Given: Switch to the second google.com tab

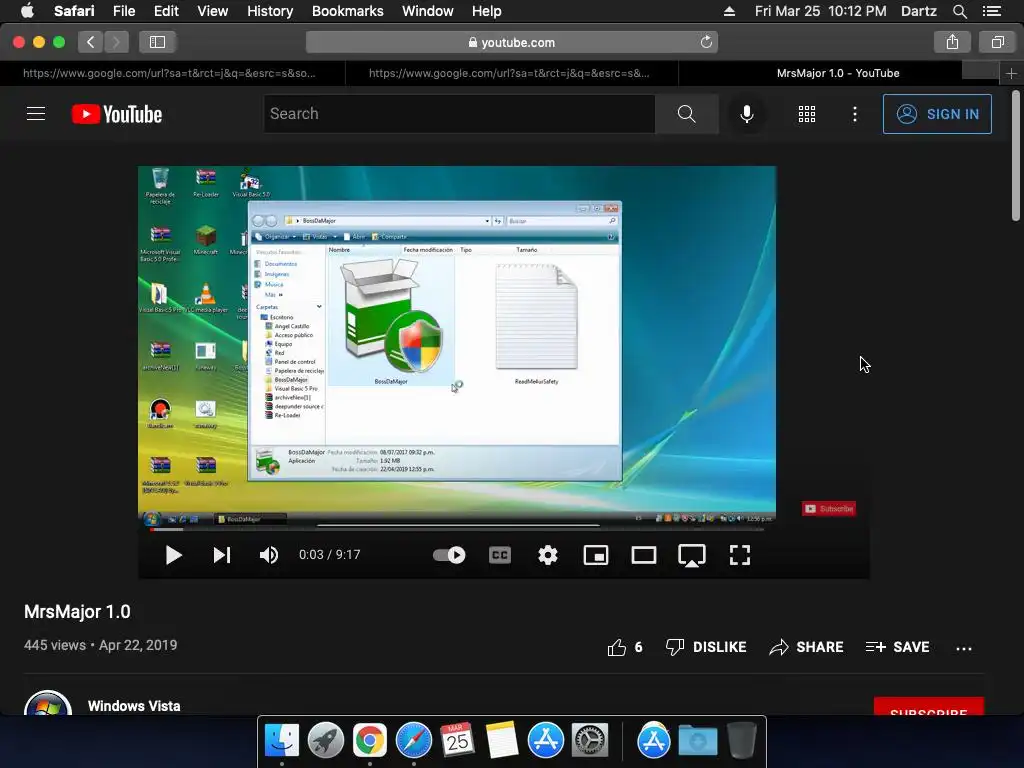Looking at the screenshot, I should pos(511,73).
